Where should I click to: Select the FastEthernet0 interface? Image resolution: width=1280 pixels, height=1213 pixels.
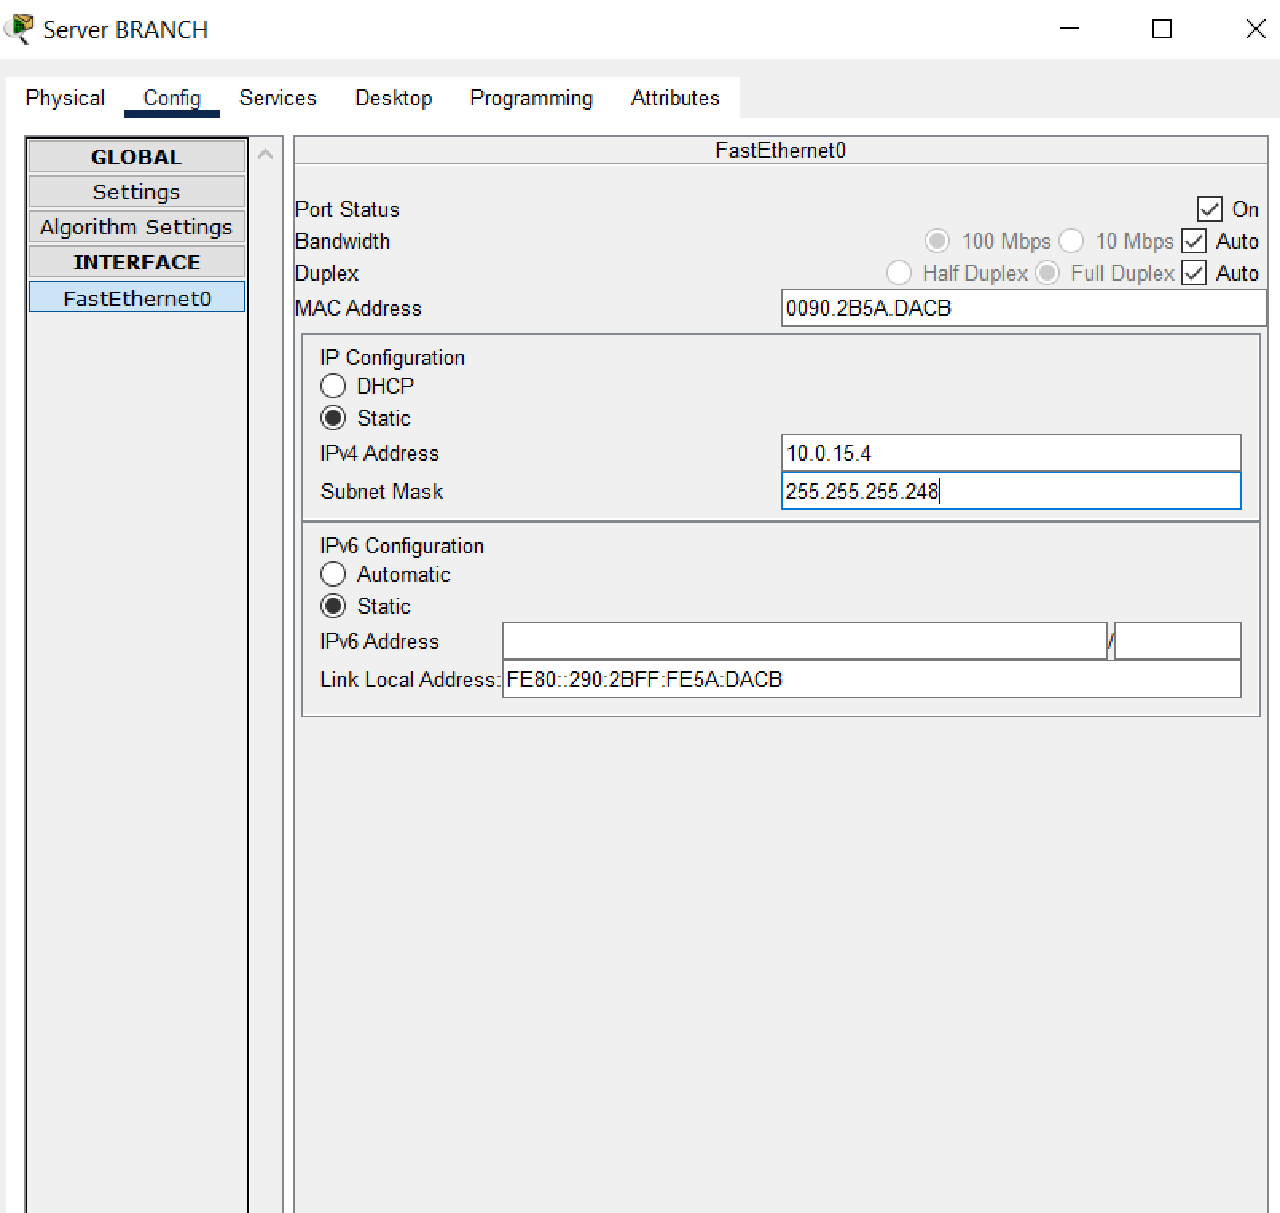(136, 296)
